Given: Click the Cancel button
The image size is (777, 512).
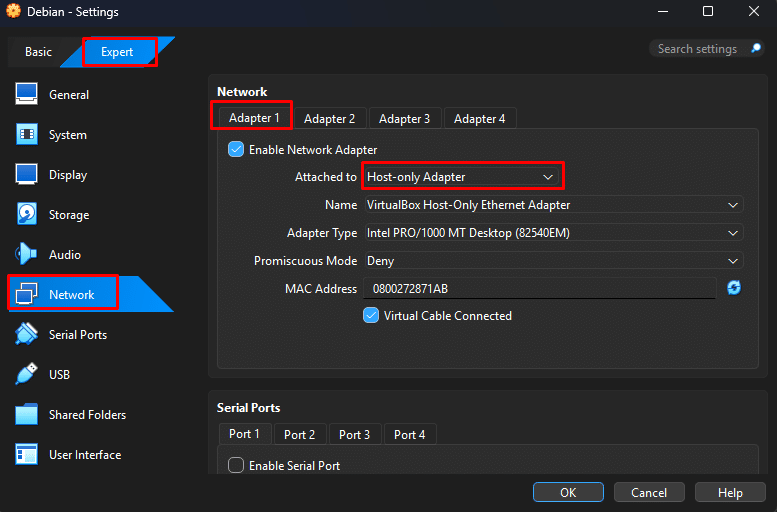Looking at the screenshot, I should [649, 492].
